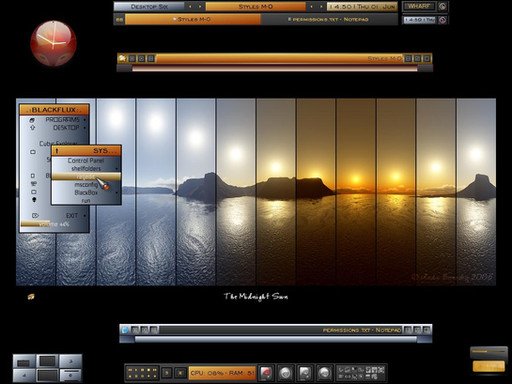This screenshot has height=384, width=512.
Task: Click the Styles M-O window scrollbar strip
Action: click(x=275, y=68)
